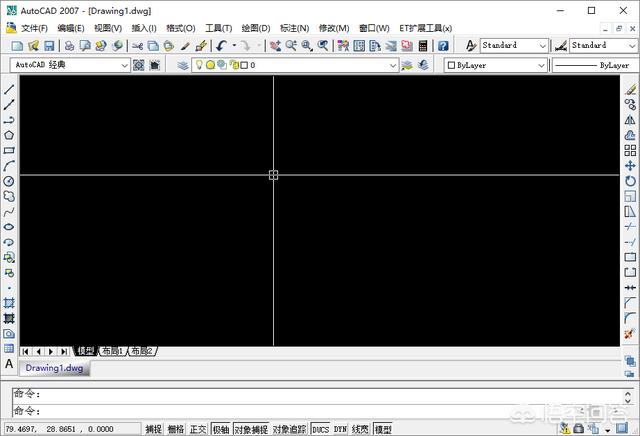
Task: Open QuickCalc calculator
Action: (x=423, y=46)
